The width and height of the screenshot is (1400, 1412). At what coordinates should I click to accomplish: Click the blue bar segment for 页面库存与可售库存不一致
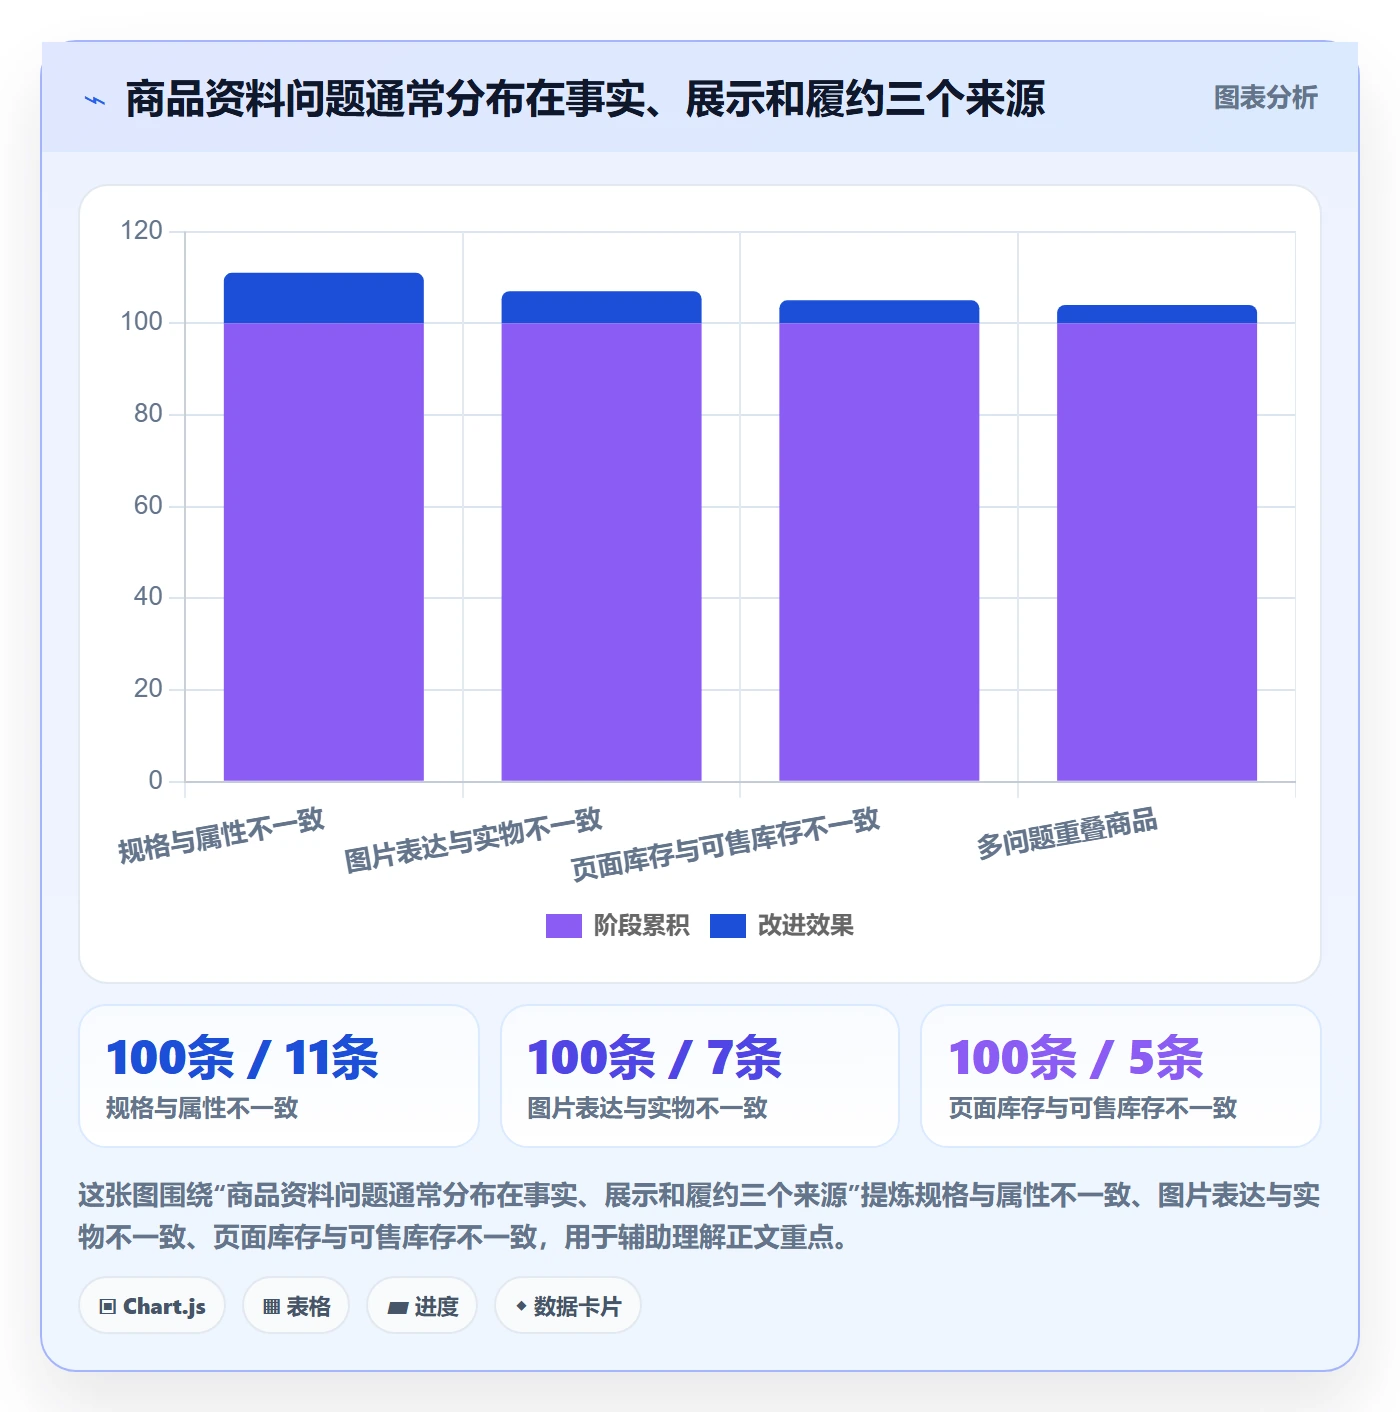click(879, 312)
